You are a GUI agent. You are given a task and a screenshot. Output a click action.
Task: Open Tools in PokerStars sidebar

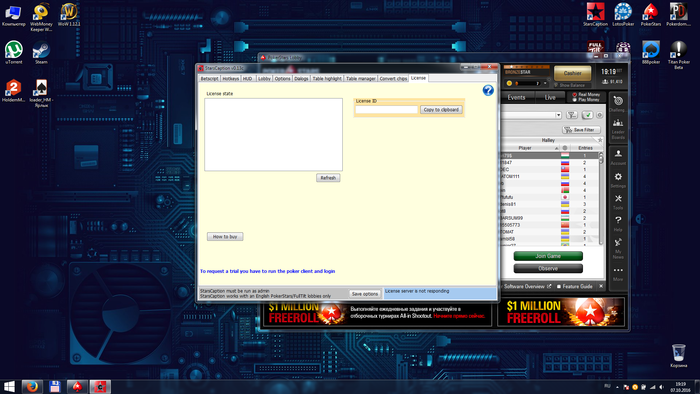(x=618, y=202)
